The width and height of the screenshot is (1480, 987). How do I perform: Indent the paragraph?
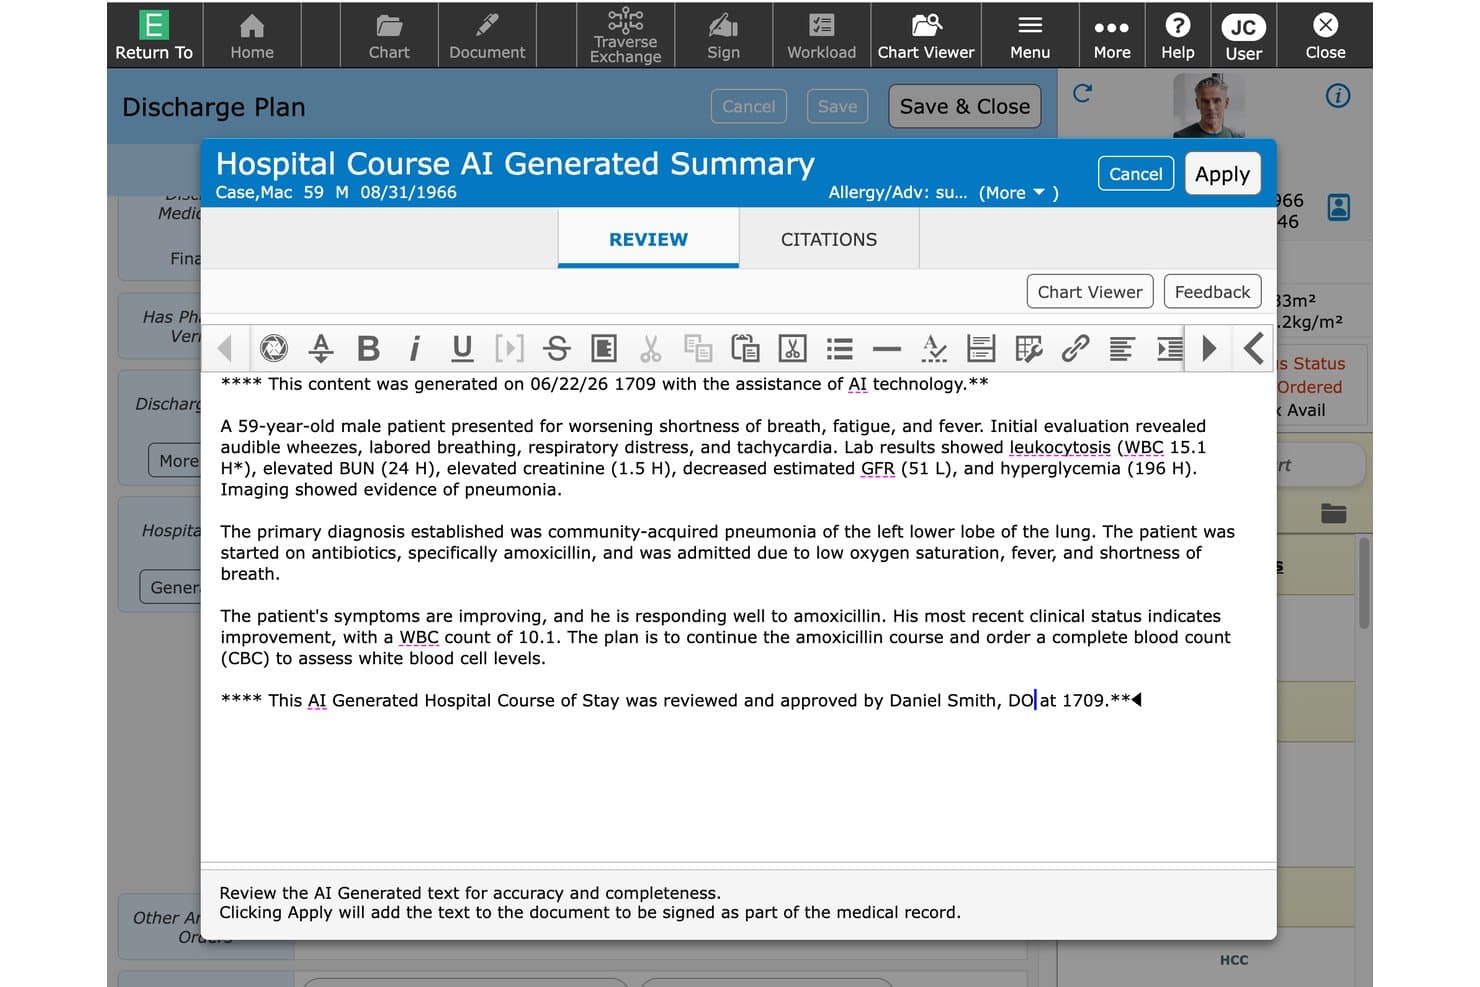1170,348
